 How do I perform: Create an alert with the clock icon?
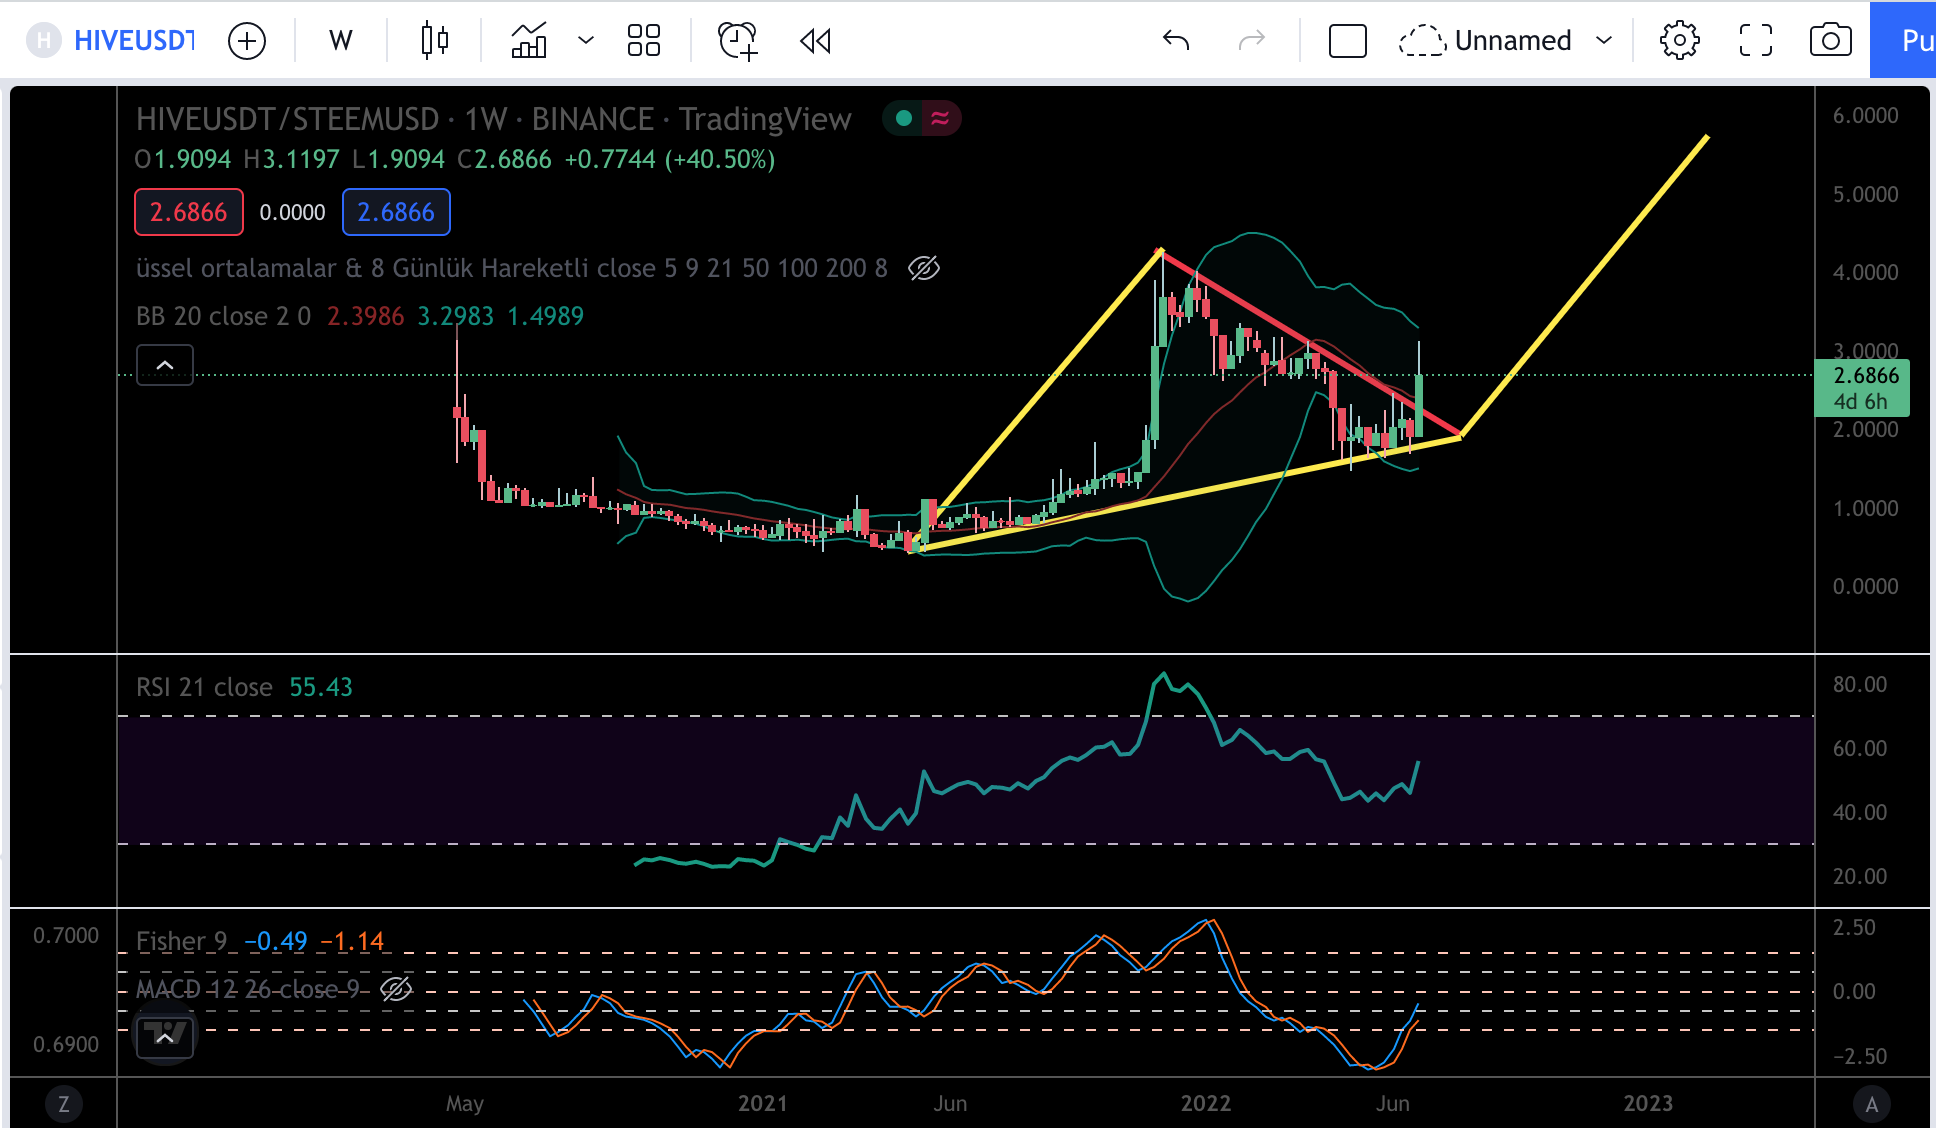tap(738, 41)
